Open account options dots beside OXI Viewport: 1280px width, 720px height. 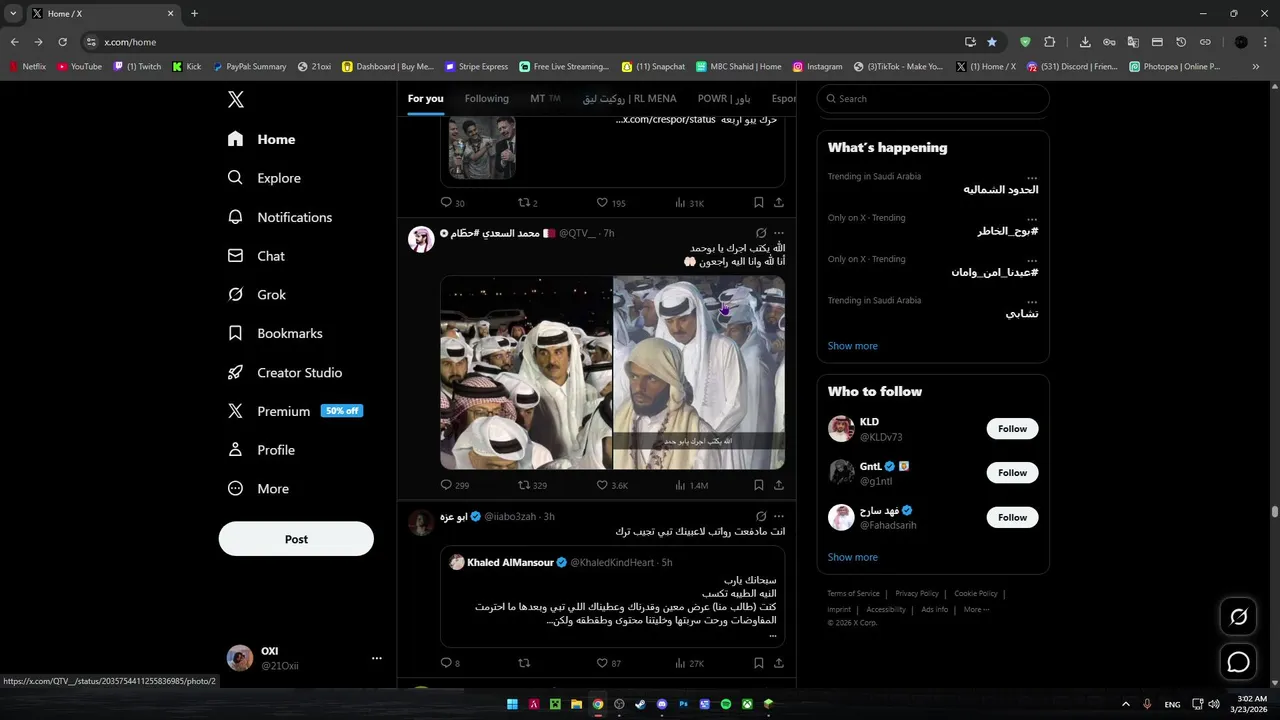tap(376, 658)
